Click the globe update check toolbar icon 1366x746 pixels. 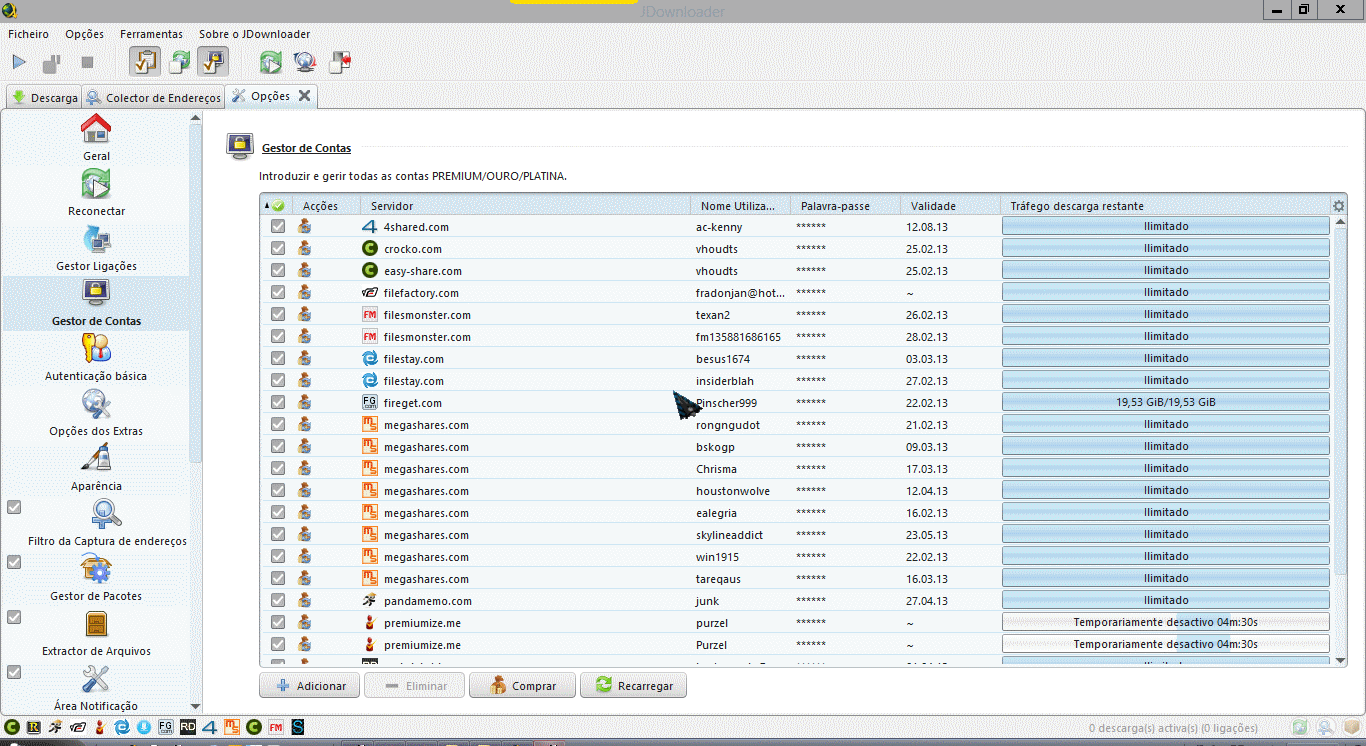pos(305,62)
